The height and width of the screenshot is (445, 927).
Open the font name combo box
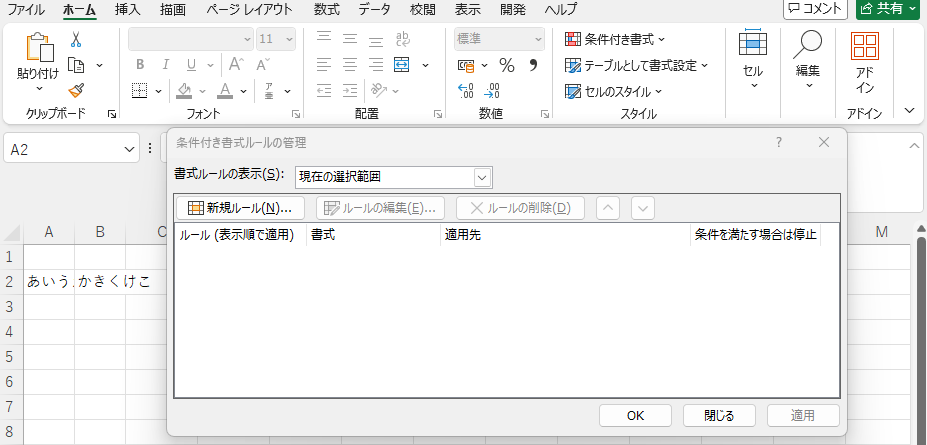pos(191,39)
